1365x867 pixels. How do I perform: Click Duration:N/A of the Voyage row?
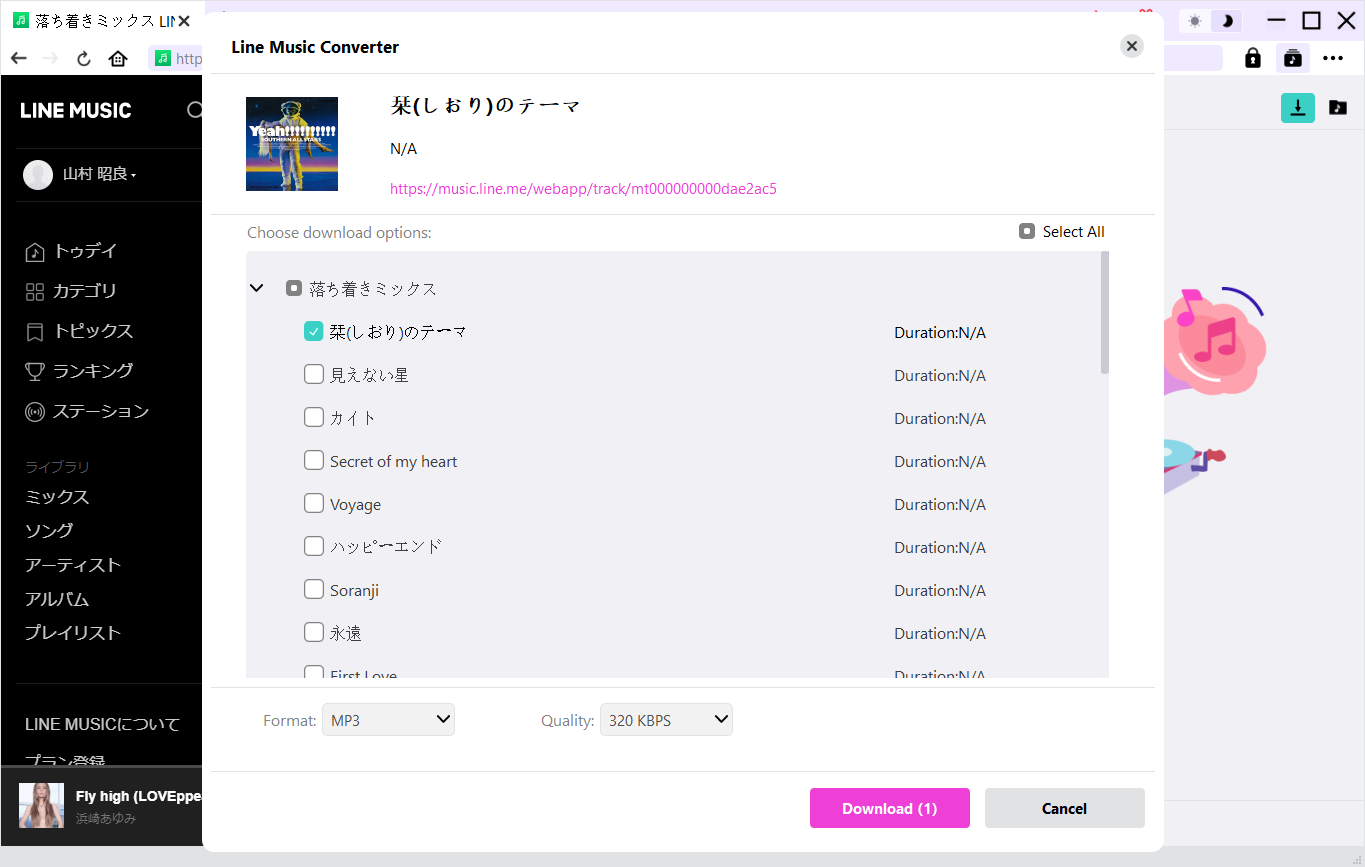point(940,504)
